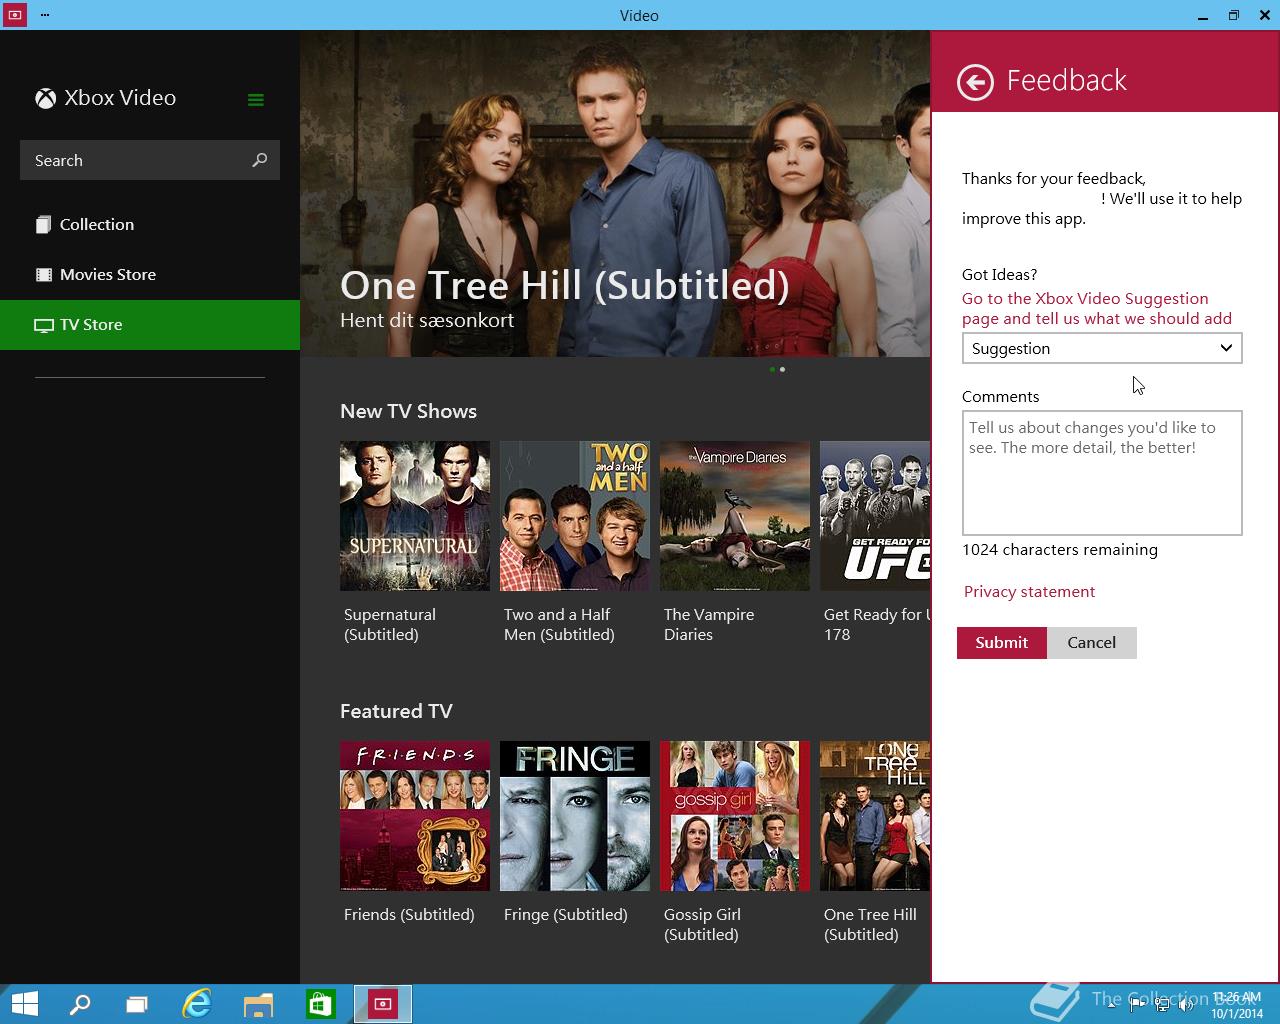Open Two and a Half Men thumbnail
1280x1024 pixels.
pyautogui.click(x=575, y=516)
